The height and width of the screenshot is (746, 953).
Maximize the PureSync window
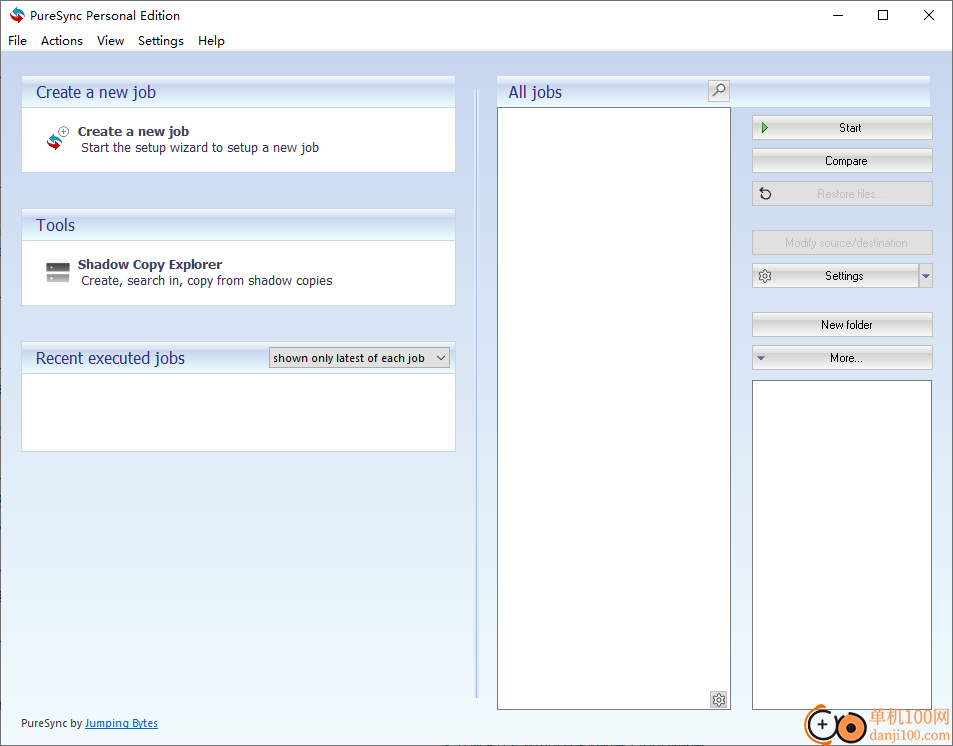click(883, 15)
